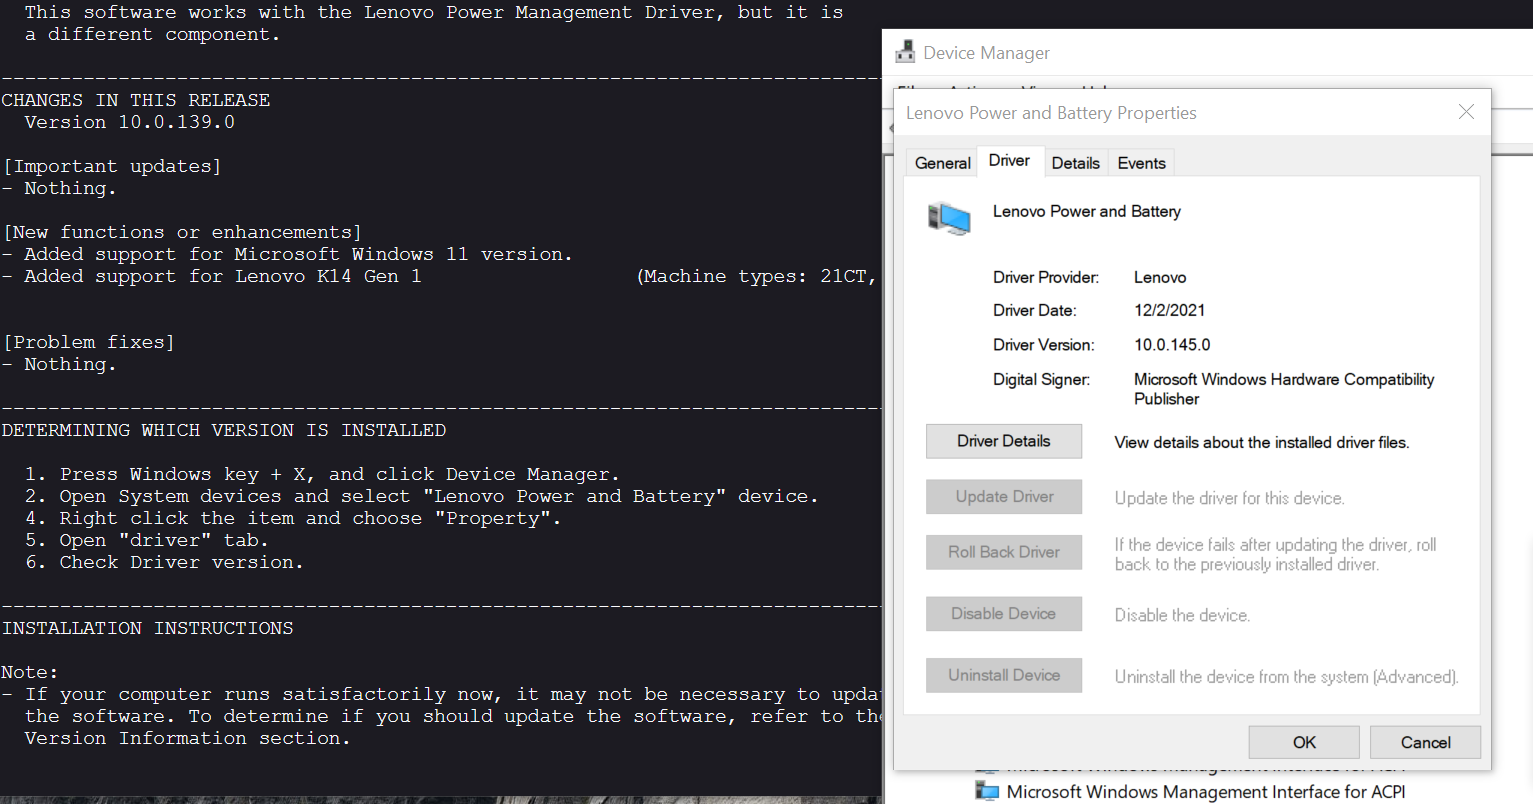Click the Roll Back Driver button
Image resolution: width=1533 pixels, height=804 pixels.
1003,552
